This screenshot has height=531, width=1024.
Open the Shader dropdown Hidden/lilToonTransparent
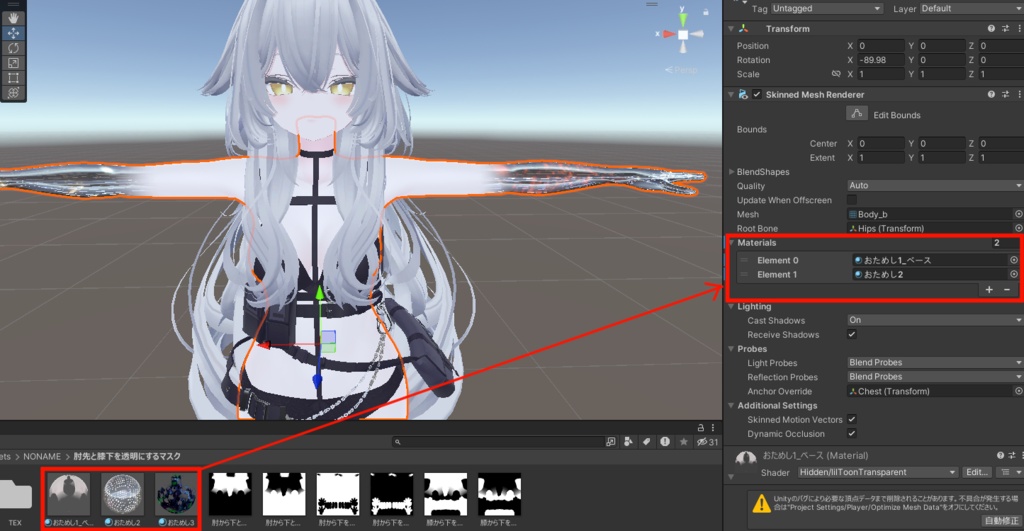point(878,472)
